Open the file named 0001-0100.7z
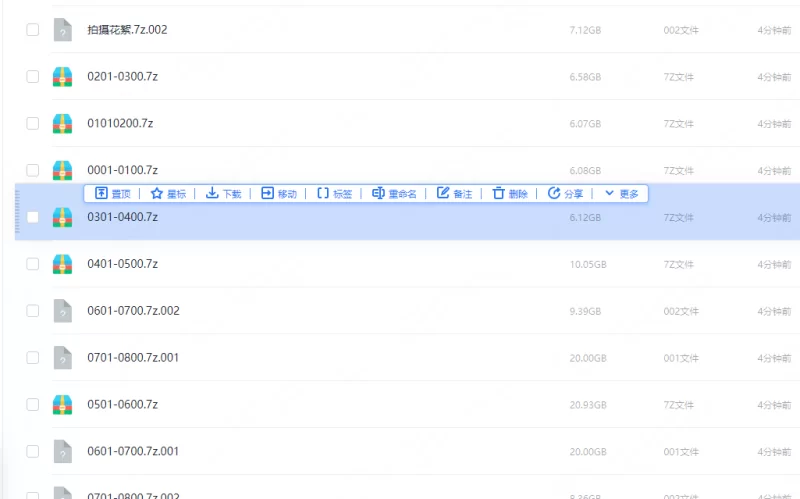This screenshot has width=800, height=499. [122, 170]
